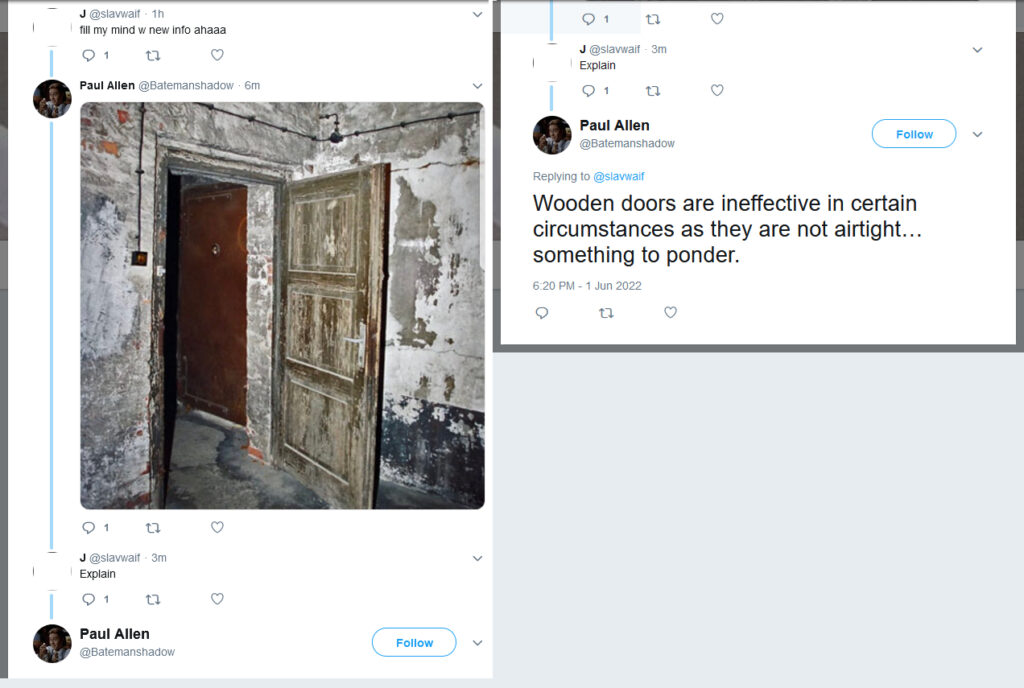Screen dimensions: 1024x688
Task: Open options chevron on right-panel 'Explain' tweet
Action: pos(978,50)
